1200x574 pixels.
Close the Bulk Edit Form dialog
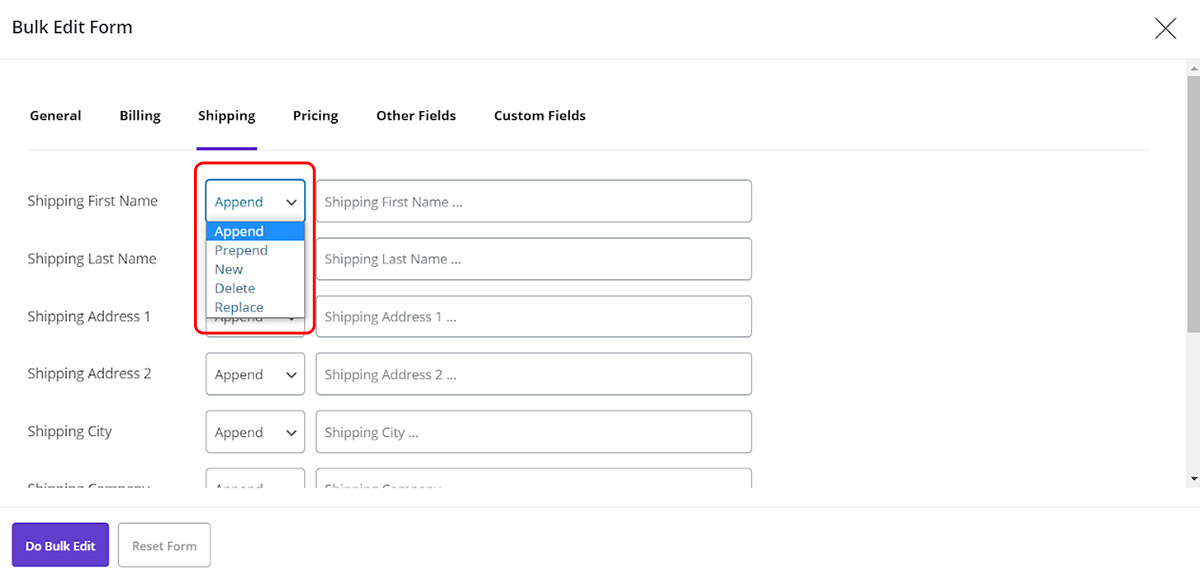(1165, 28)
